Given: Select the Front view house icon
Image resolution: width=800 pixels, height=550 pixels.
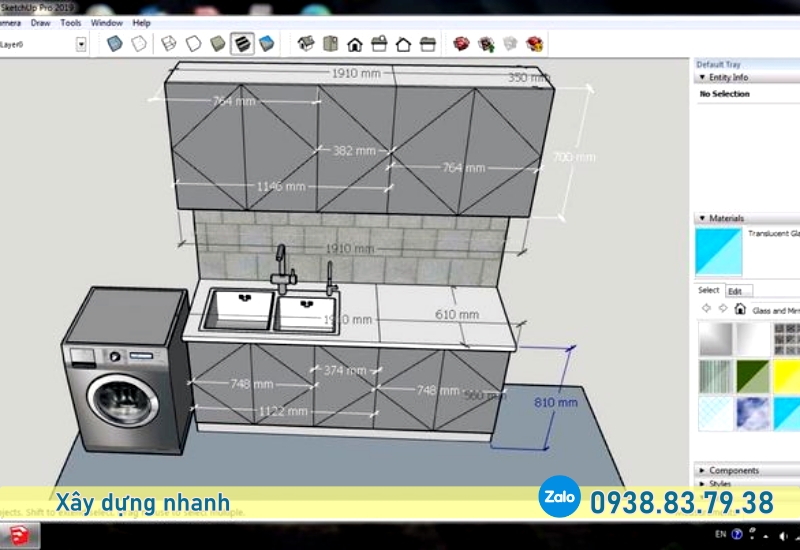Looking at the screenshot, I should tap(355, 44).
